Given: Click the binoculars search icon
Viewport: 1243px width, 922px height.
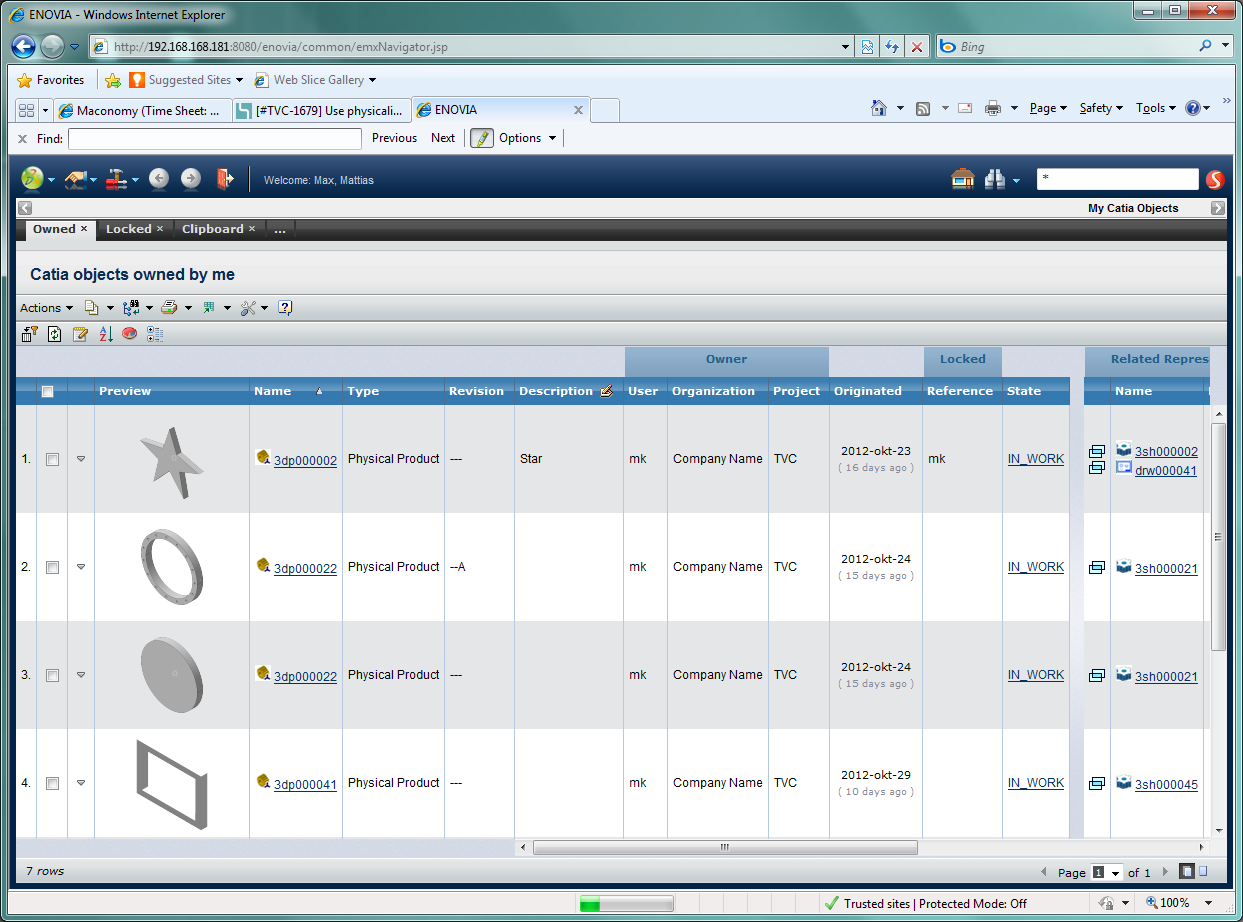Looking at the screenshot, I should pyautogui.click(x=994, y=179).
